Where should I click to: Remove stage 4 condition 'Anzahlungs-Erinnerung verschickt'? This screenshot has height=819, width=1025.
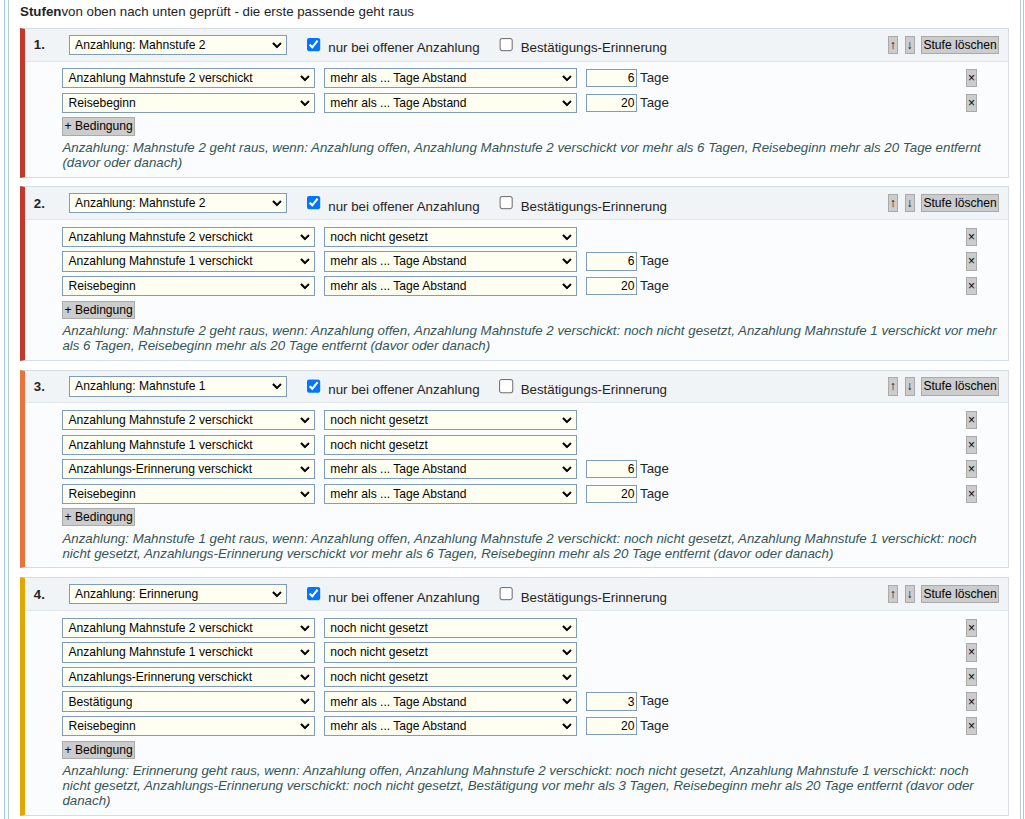coord(971,677)
